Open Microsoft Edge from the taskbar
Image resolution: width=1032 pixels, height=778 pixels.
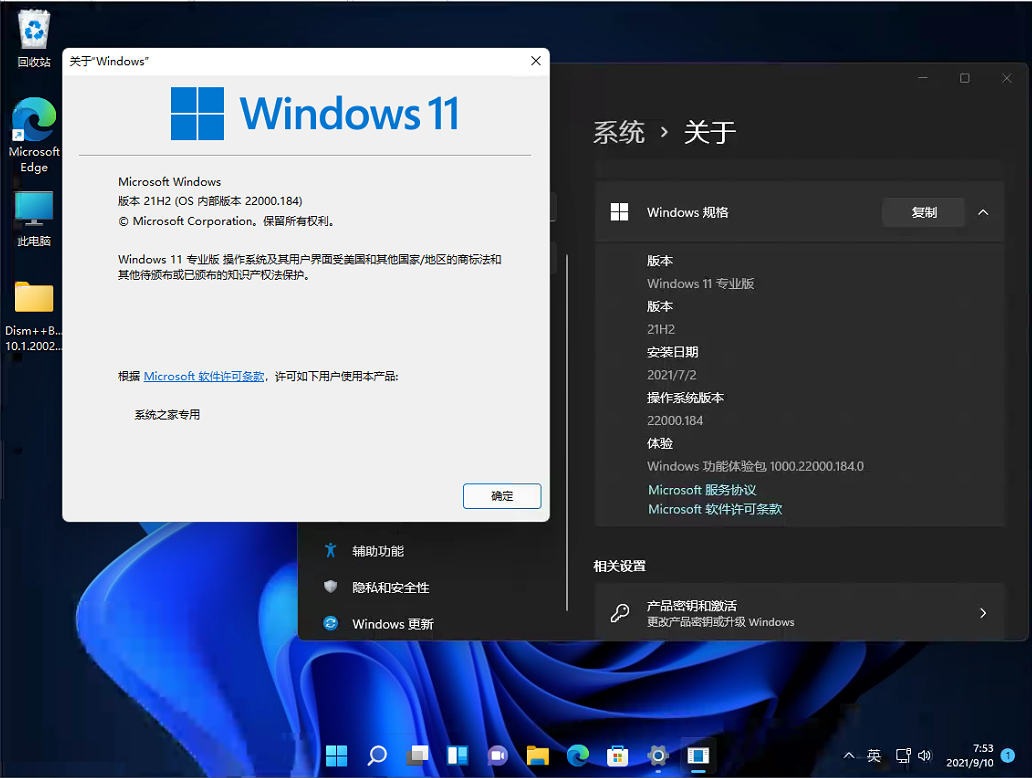[577, 756]
